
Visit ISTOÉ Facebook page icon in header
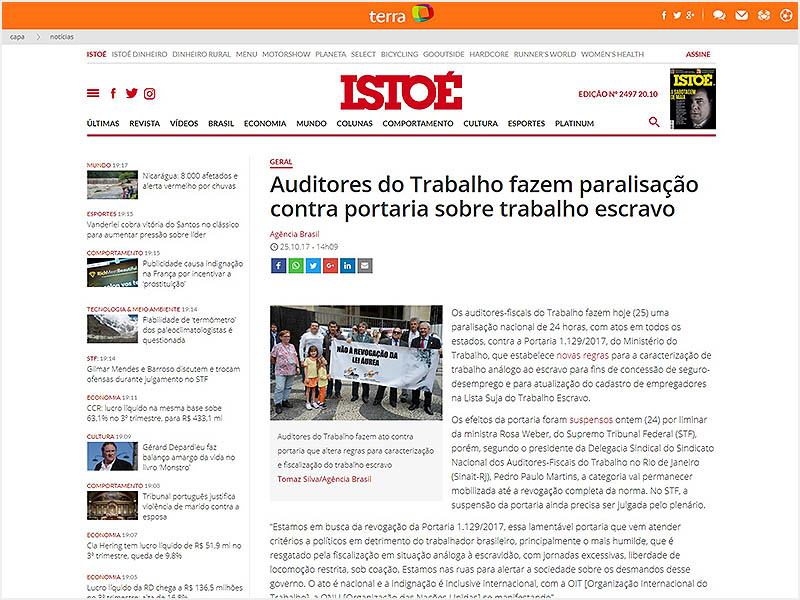[x=113, y=93]
